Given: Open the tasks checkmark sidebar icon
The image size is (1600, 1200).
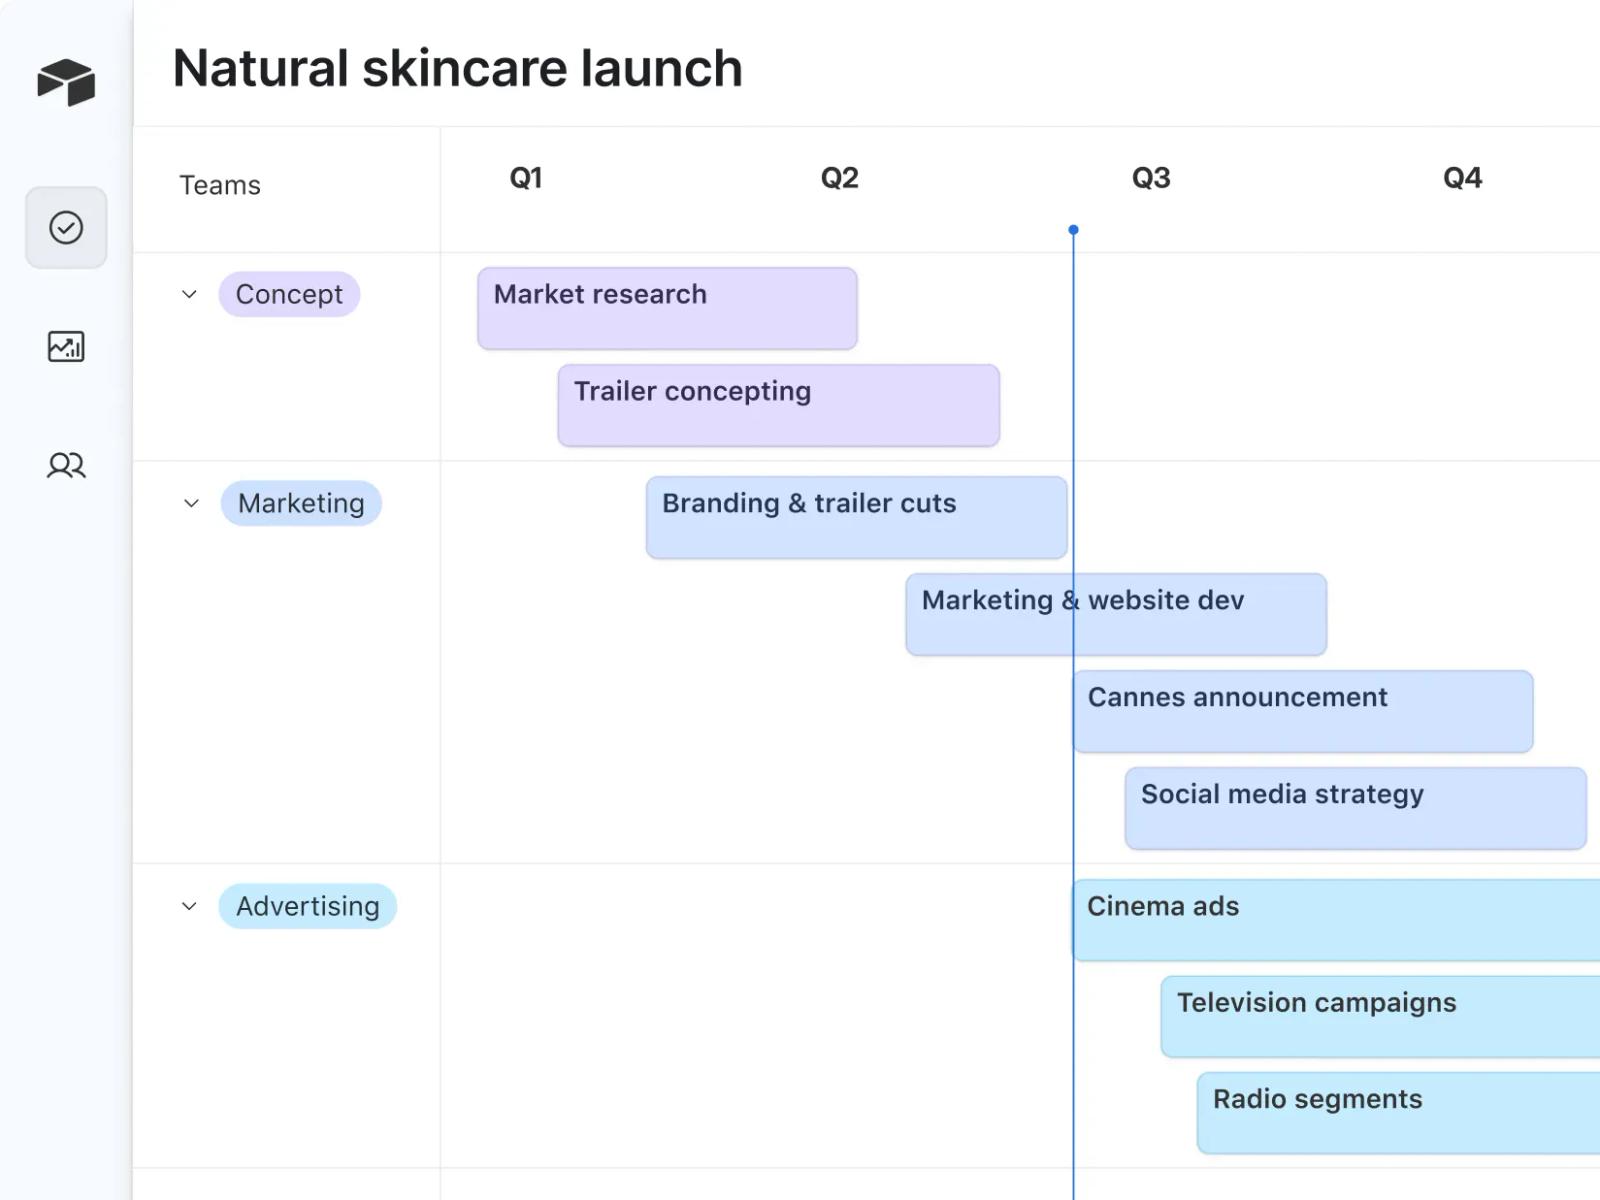Looking at the screenshot, I should click(66, 228).
